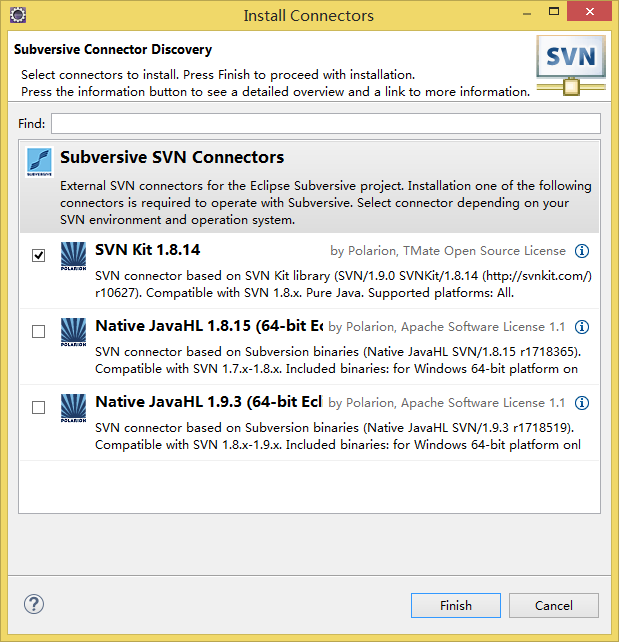Image resolution: width=619 pixels, height=642 pixels.
Task: Open the help question mark icon
Action: (x=34, y=604)
